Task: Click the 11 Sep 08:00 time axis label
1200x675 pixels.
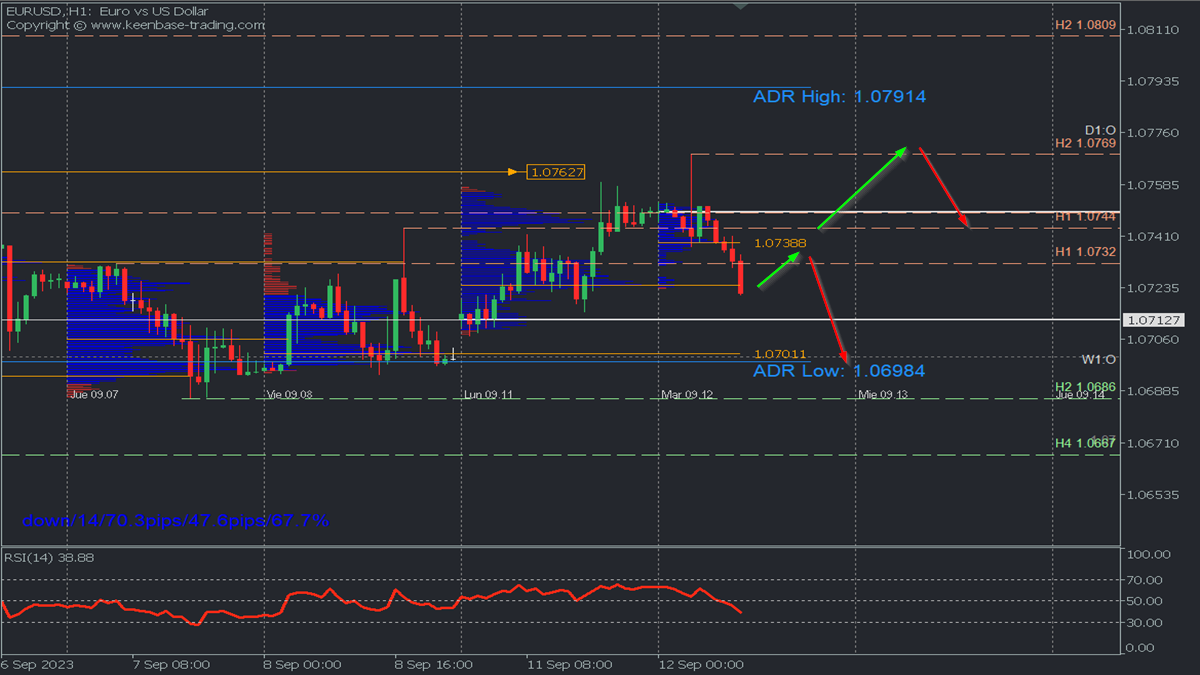Action: coord(570,664)
